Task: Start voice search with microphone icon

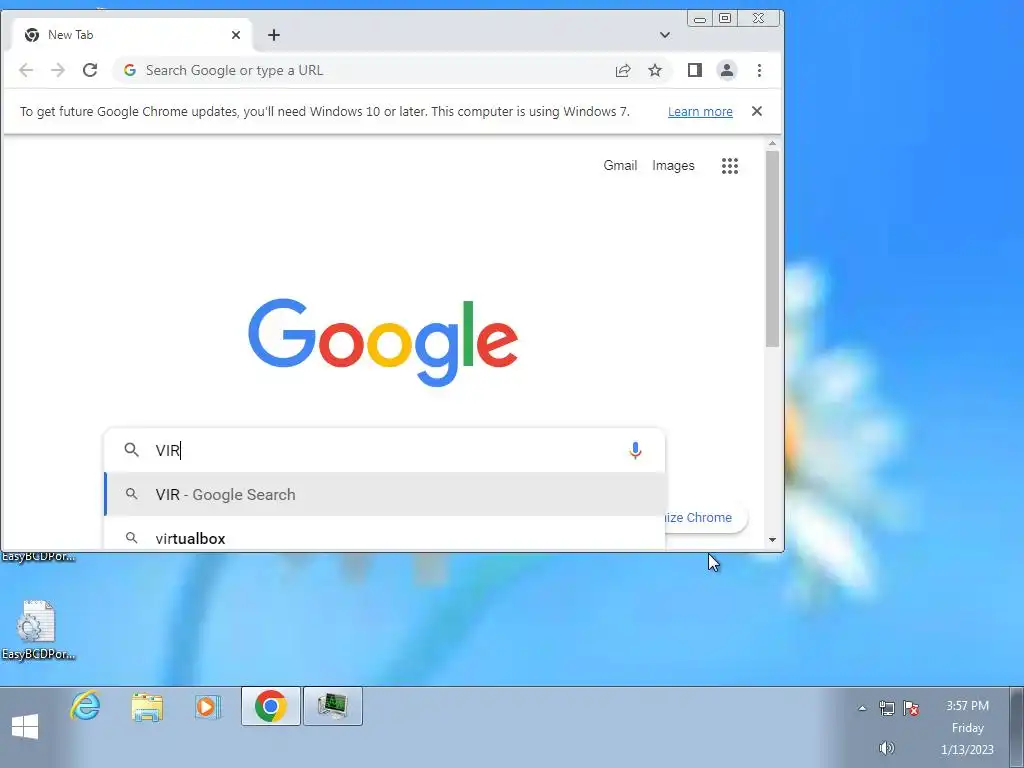Action: (x=635, y=450)
